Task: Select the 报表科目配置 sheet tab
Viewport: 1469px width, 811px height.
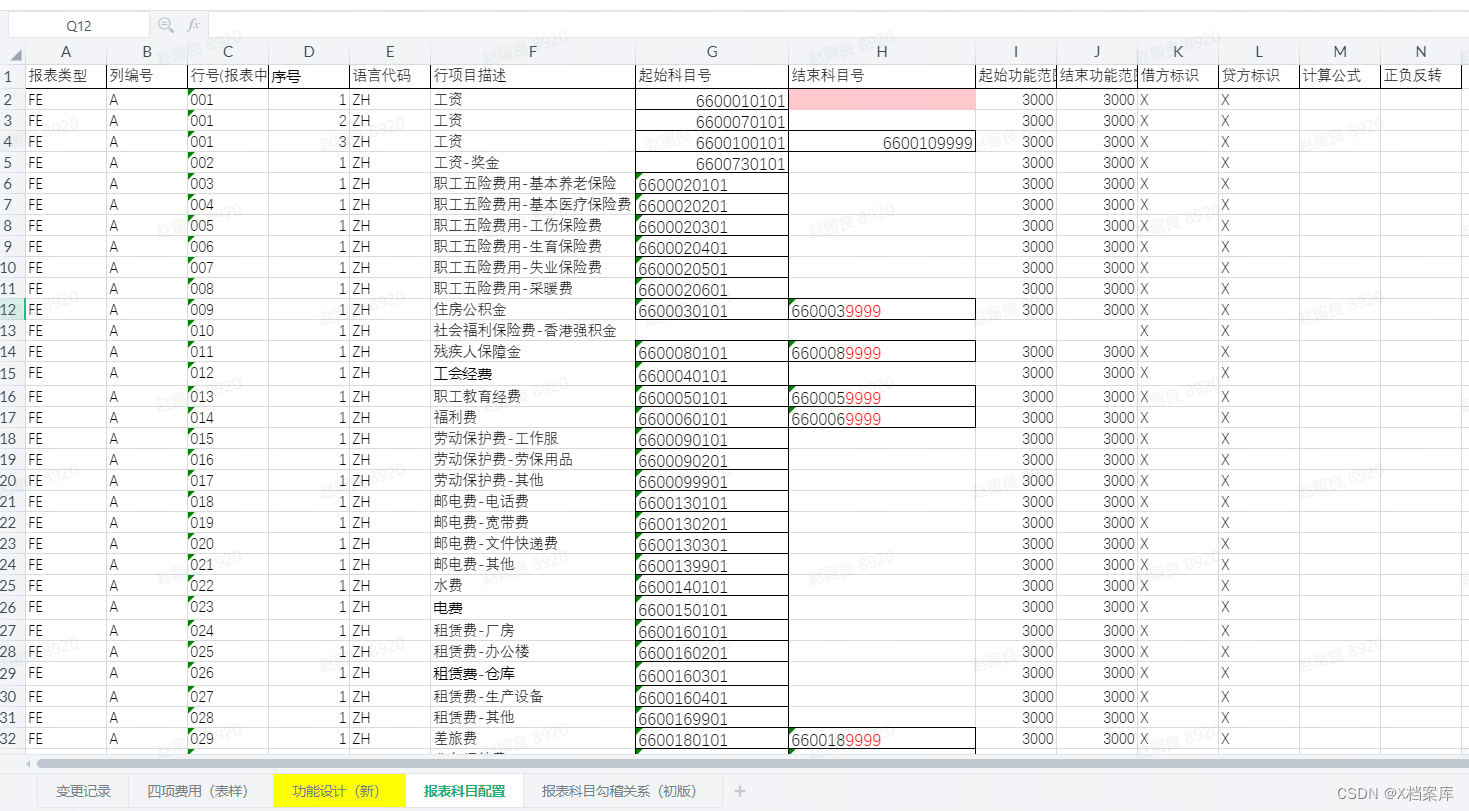Action: click(x=465, y=791)
